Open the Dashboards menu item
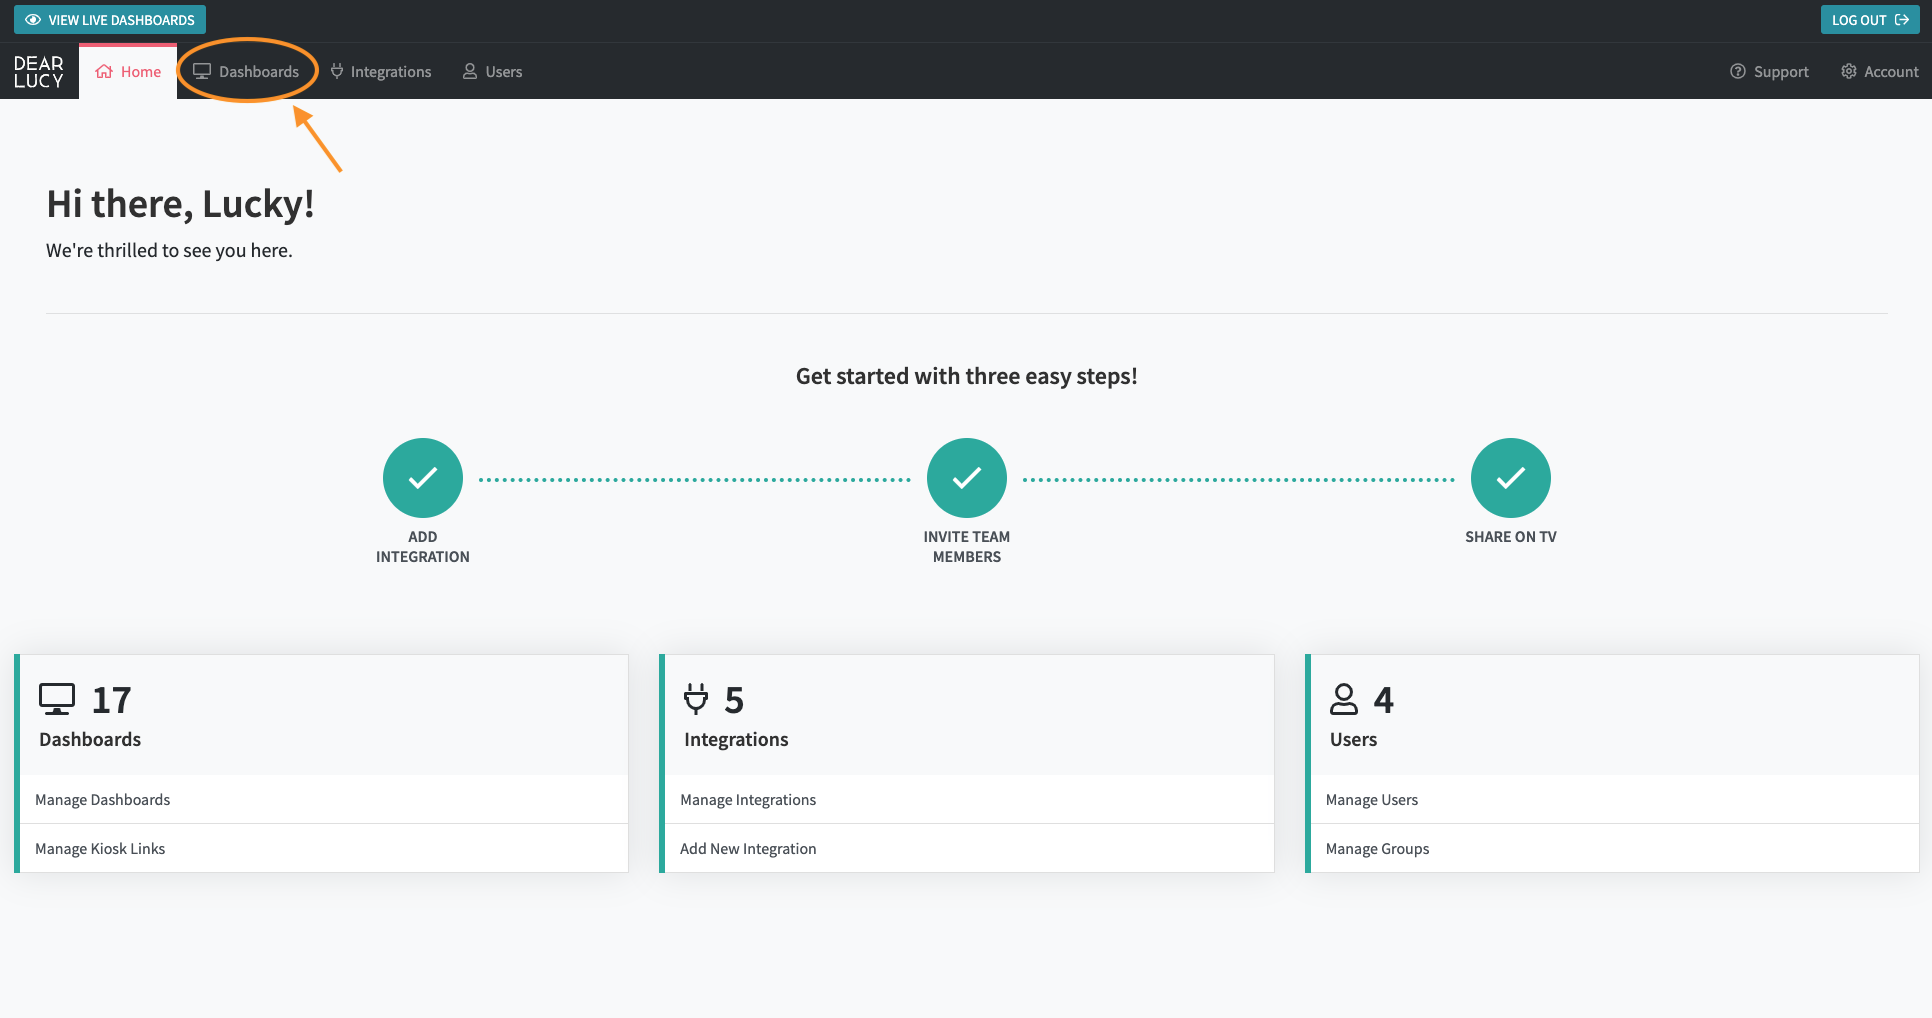Image resolution: width=1932 pixels, height=1018 pixels. (246, 72)
